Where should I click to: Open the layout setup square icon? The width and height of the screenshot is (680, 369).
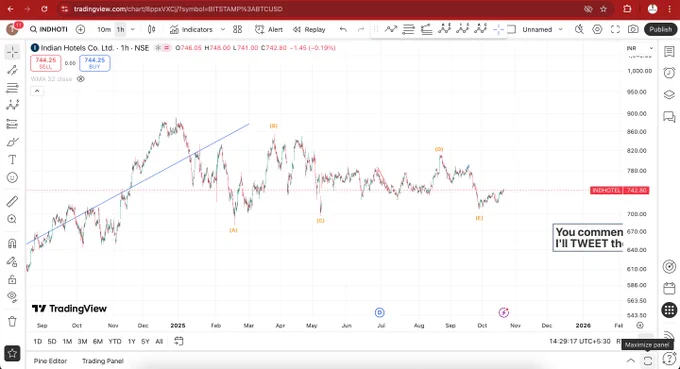tap(512, 29)
